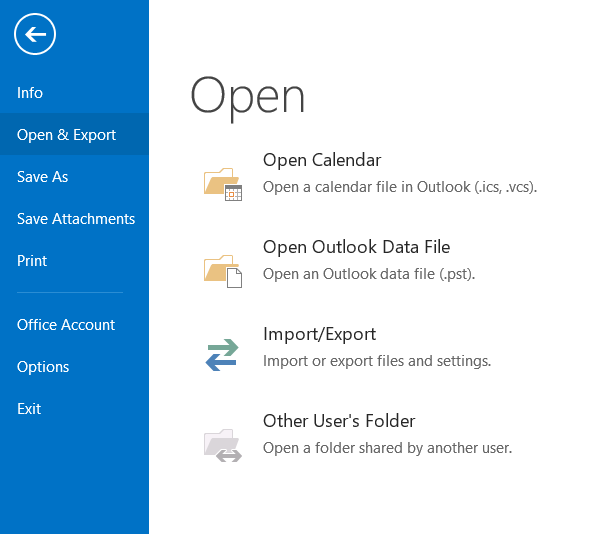Click the Open Calendar folder icon
Image resolution: width=615 pixels, height=534 pixels.
223,184
